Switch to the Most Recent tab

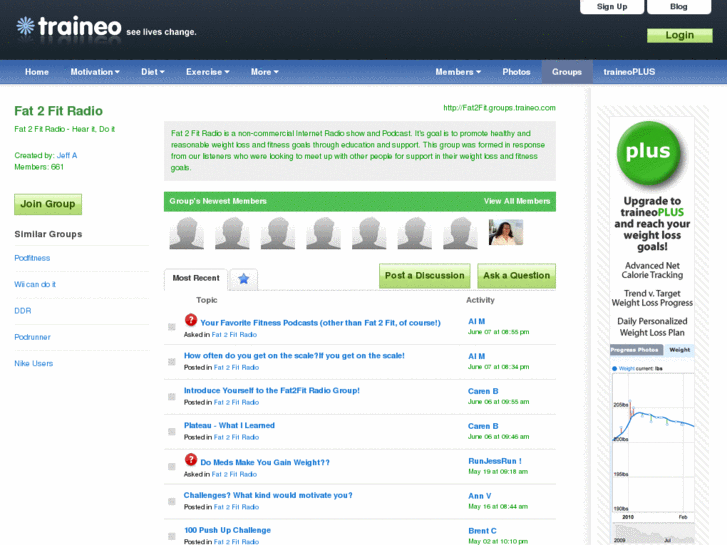pos(196,278)
